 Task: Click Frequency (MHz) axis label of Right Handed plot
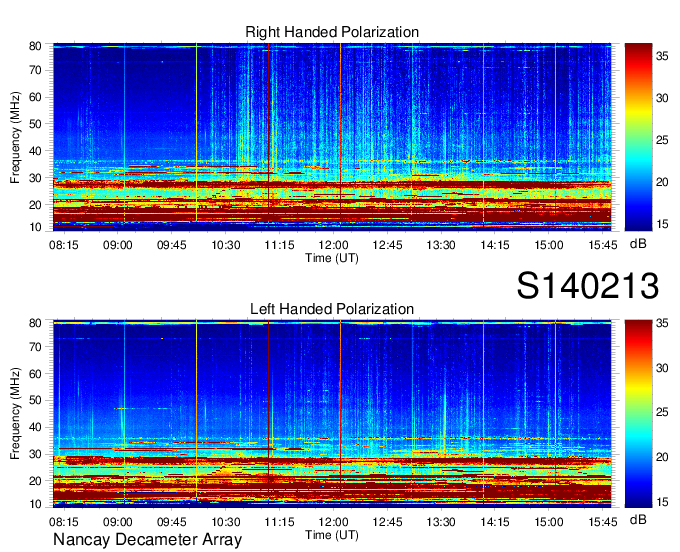click(15, 137)
